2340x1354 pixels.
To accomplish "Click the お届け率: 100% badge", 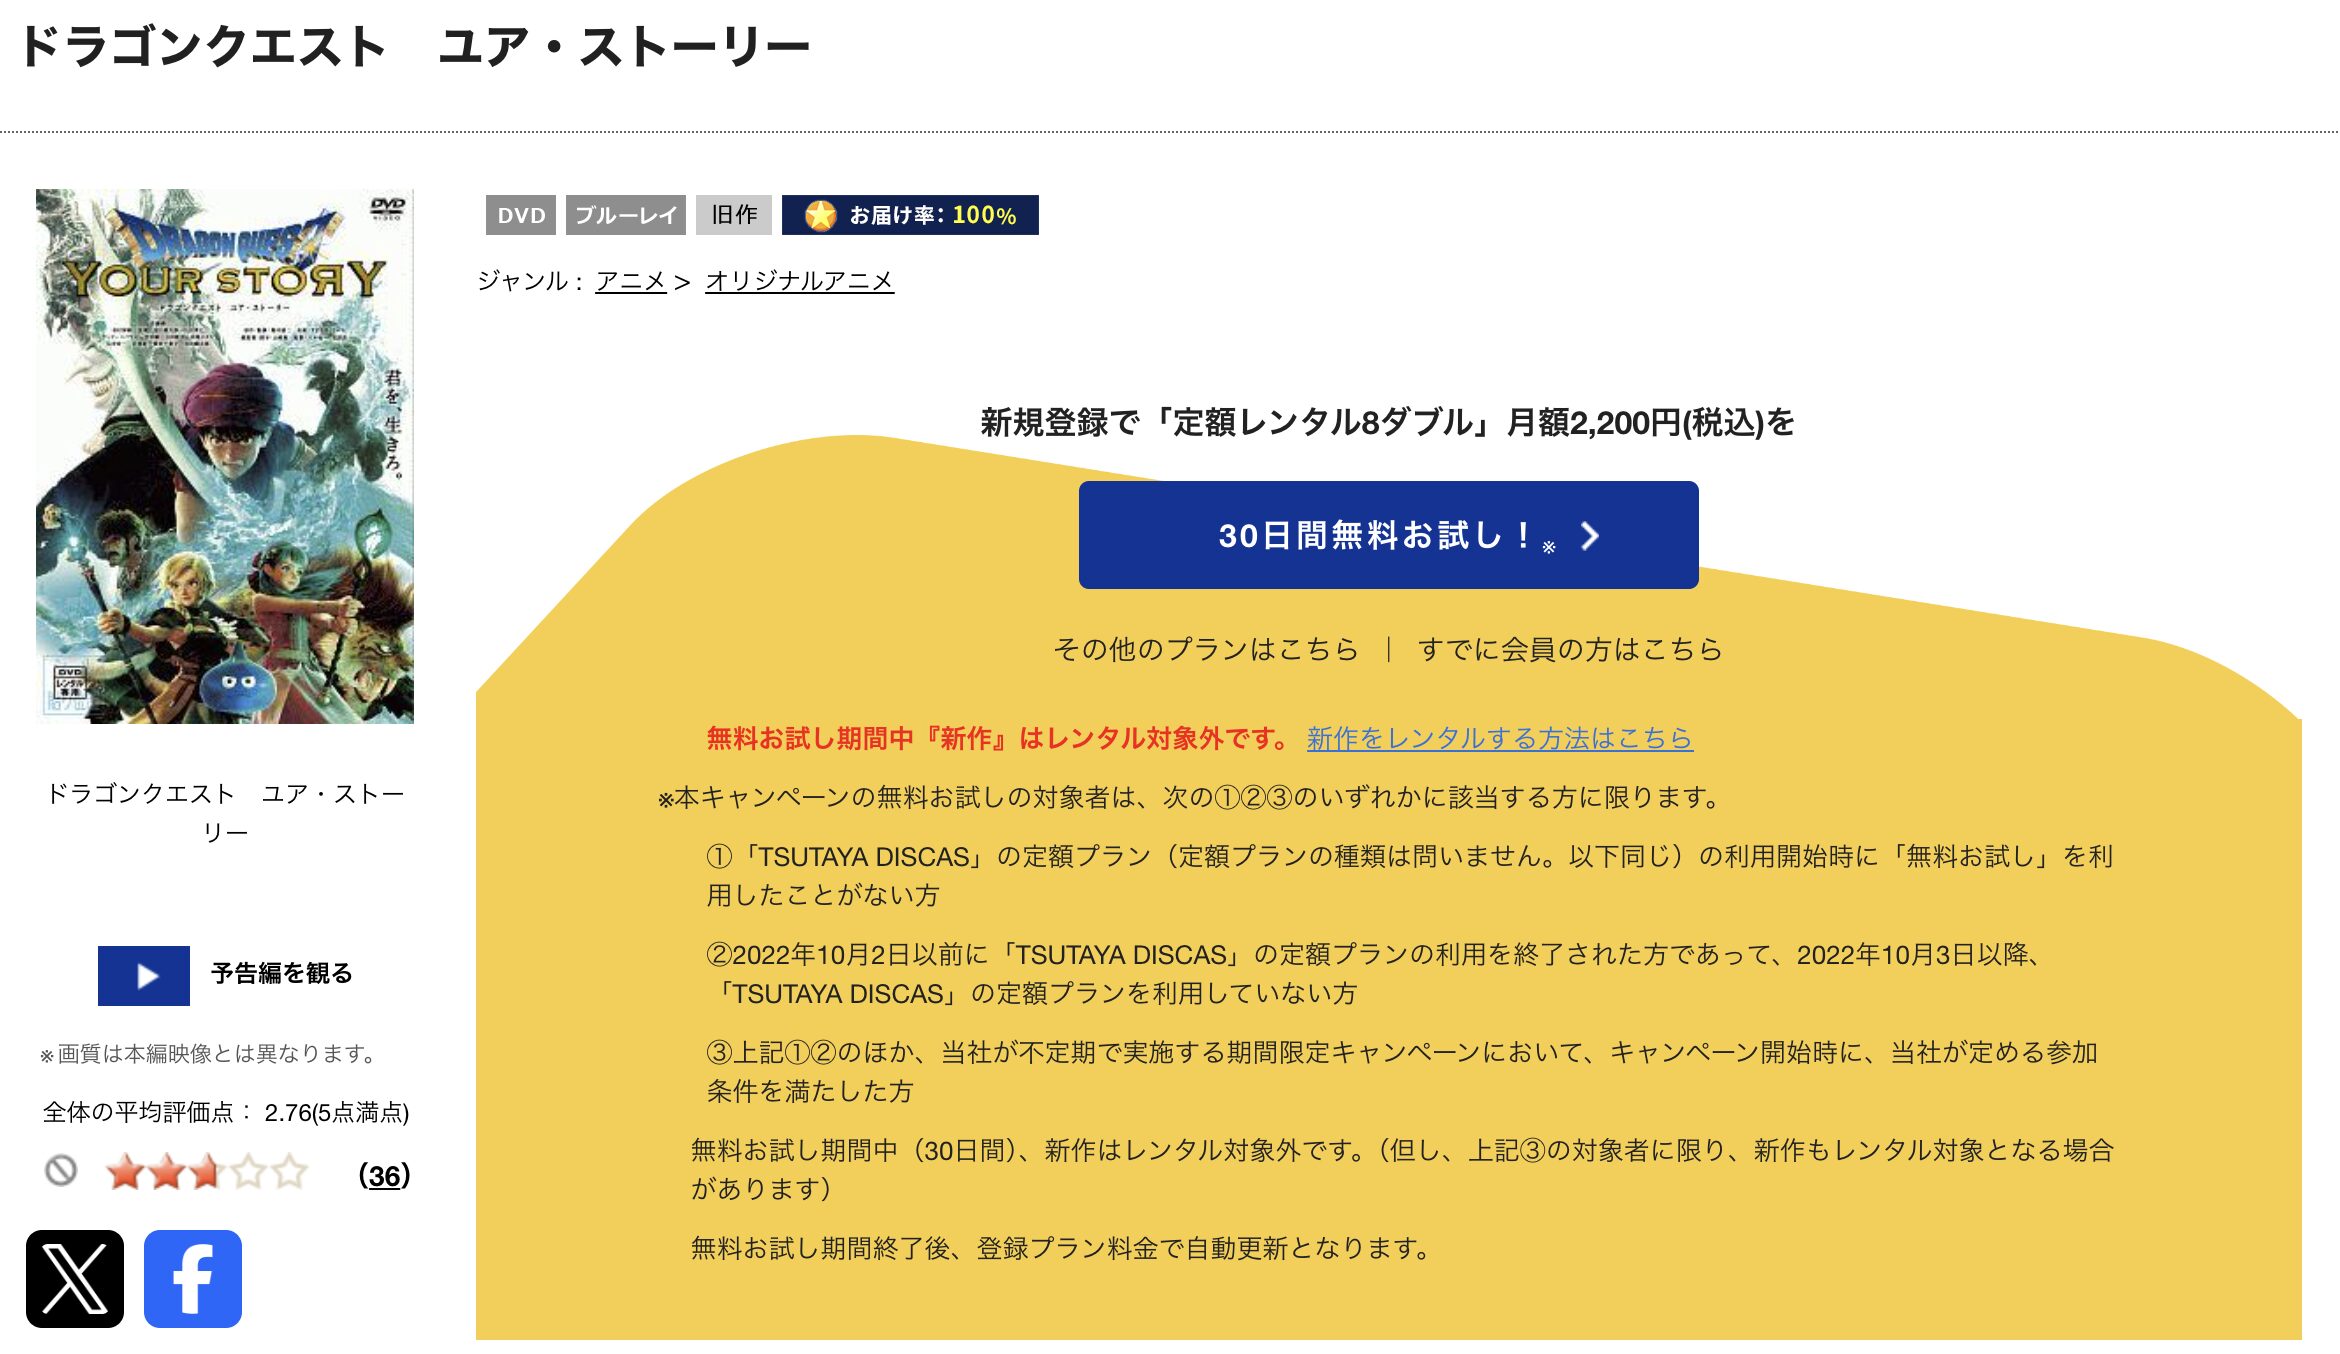I will (910, 215).
